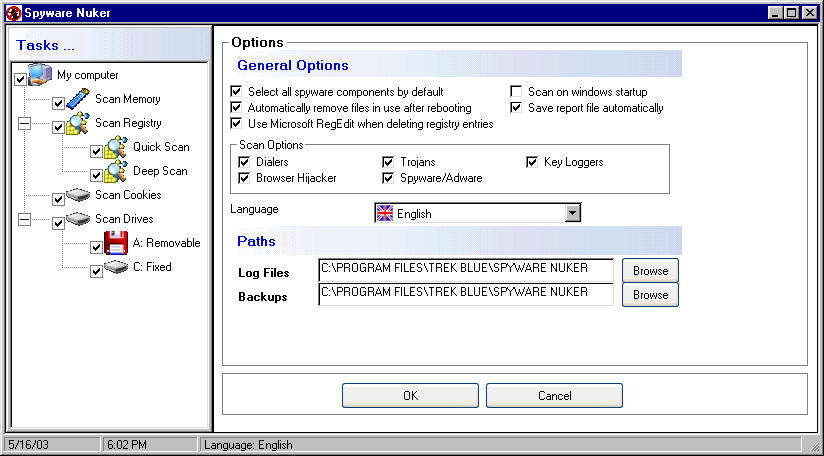Maximize the Spyware Nuker window
This screenshot has width=824, height=456.
pos(792,14)
